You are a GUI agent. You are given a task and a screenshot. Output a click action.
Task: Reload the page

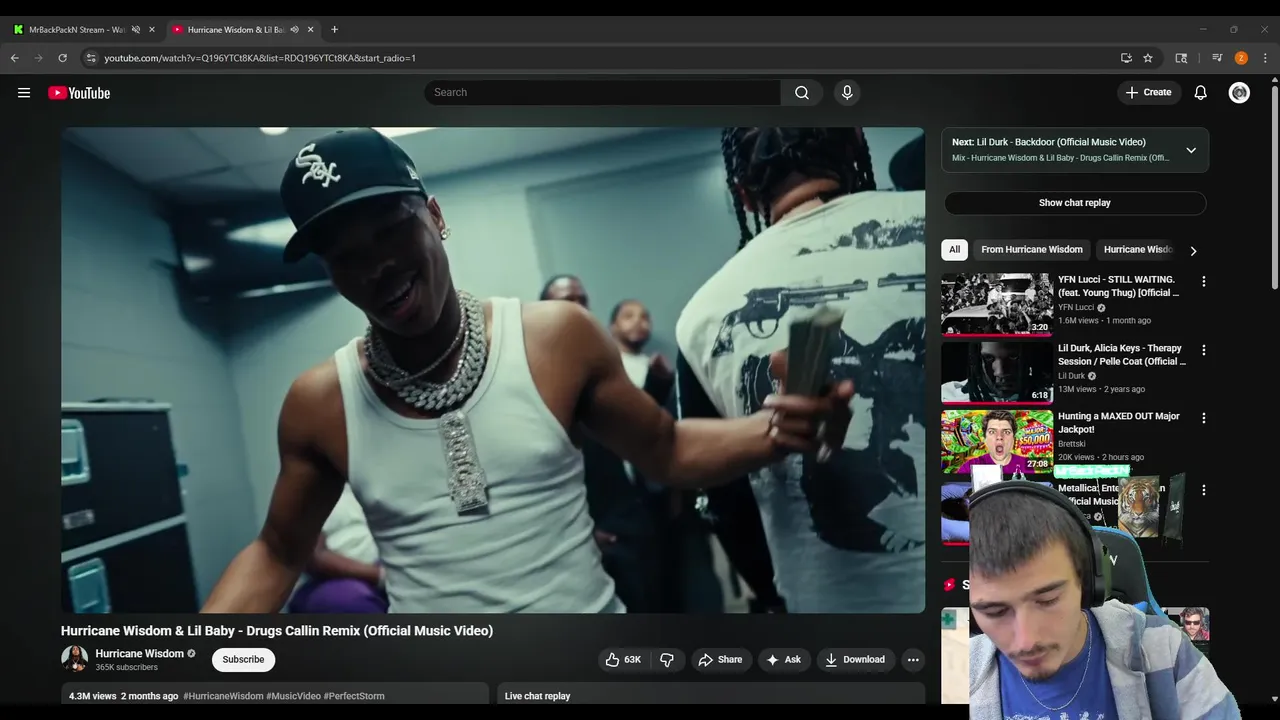pyautogui.click(x=62, y=58)
